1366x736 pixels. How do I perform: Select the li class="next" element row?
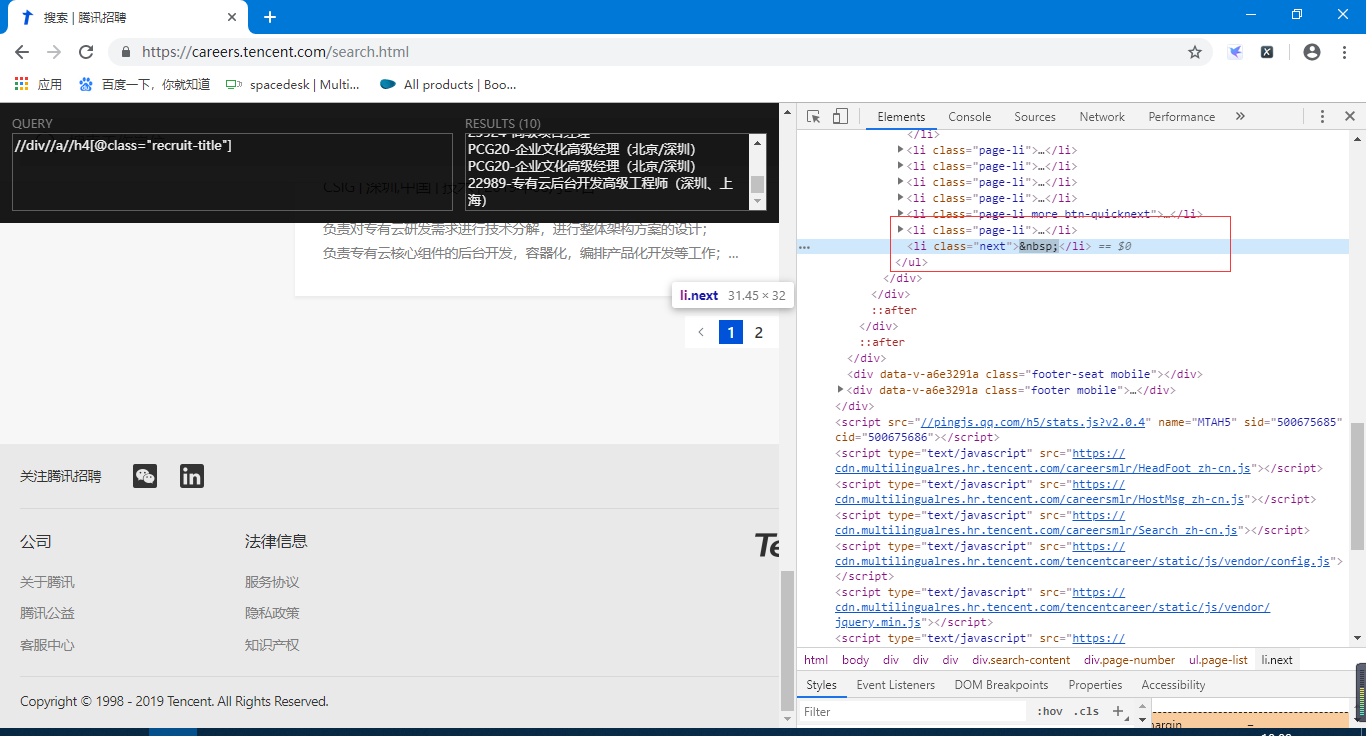(1072, 246)
